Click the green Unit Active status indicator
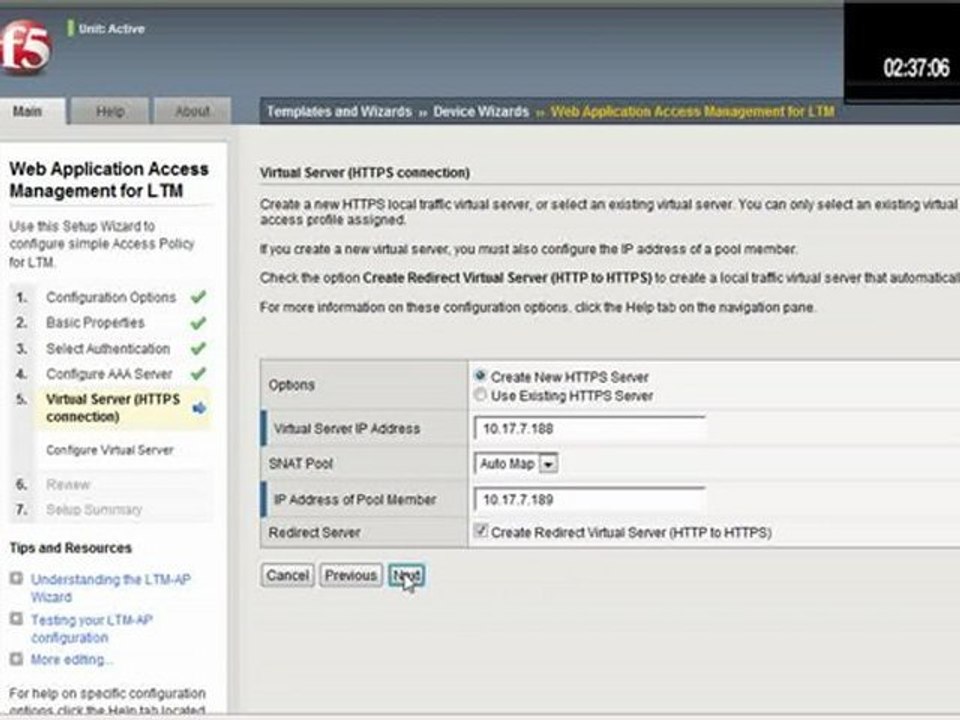This screenshot has height=720, width=960. (70, 28)
